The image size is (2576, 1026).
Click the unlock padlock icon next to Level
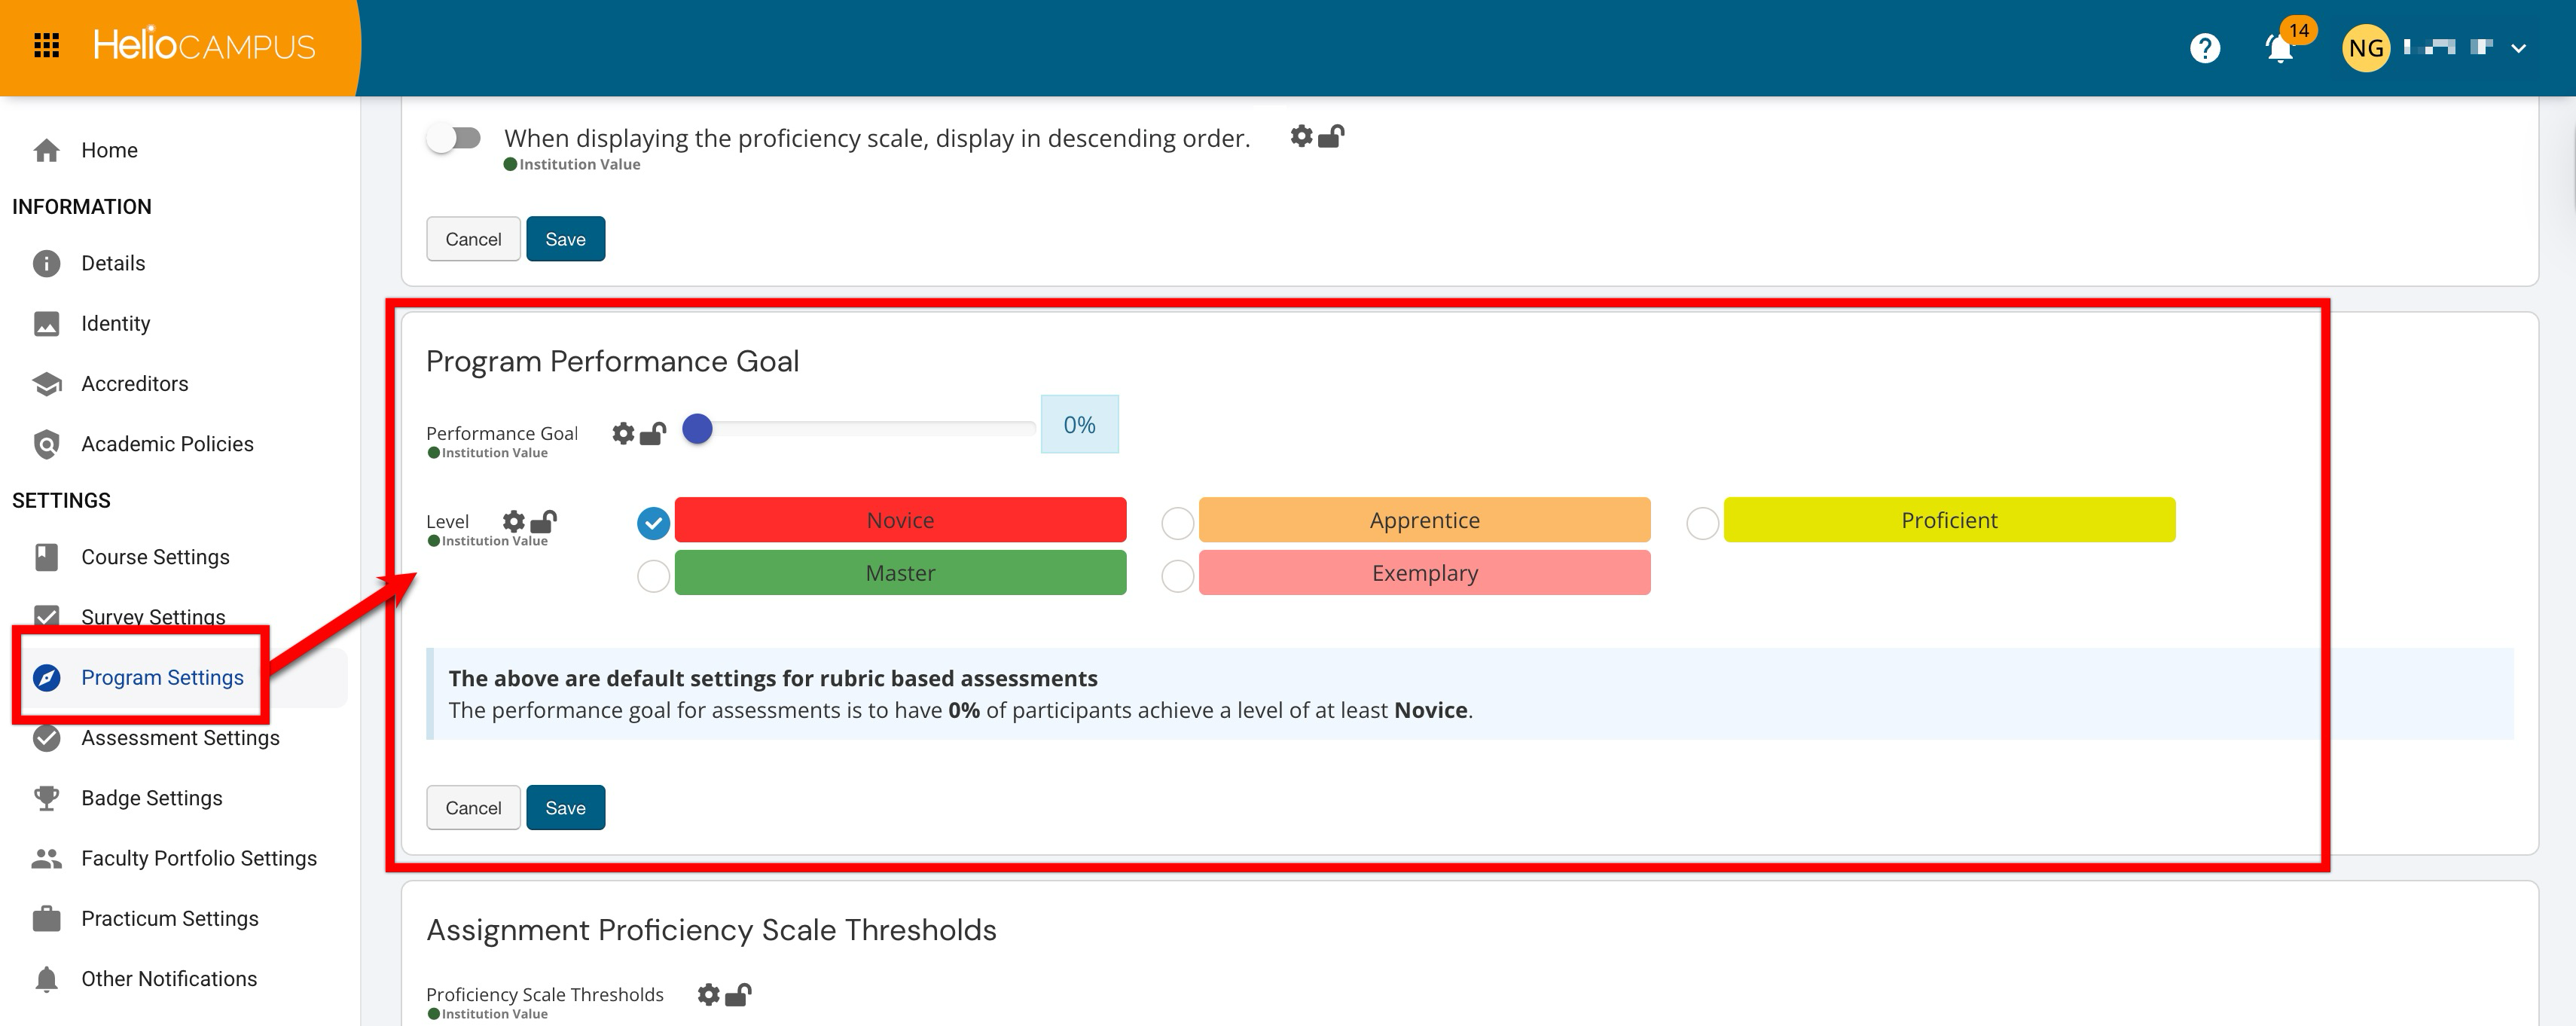point(544,521)
